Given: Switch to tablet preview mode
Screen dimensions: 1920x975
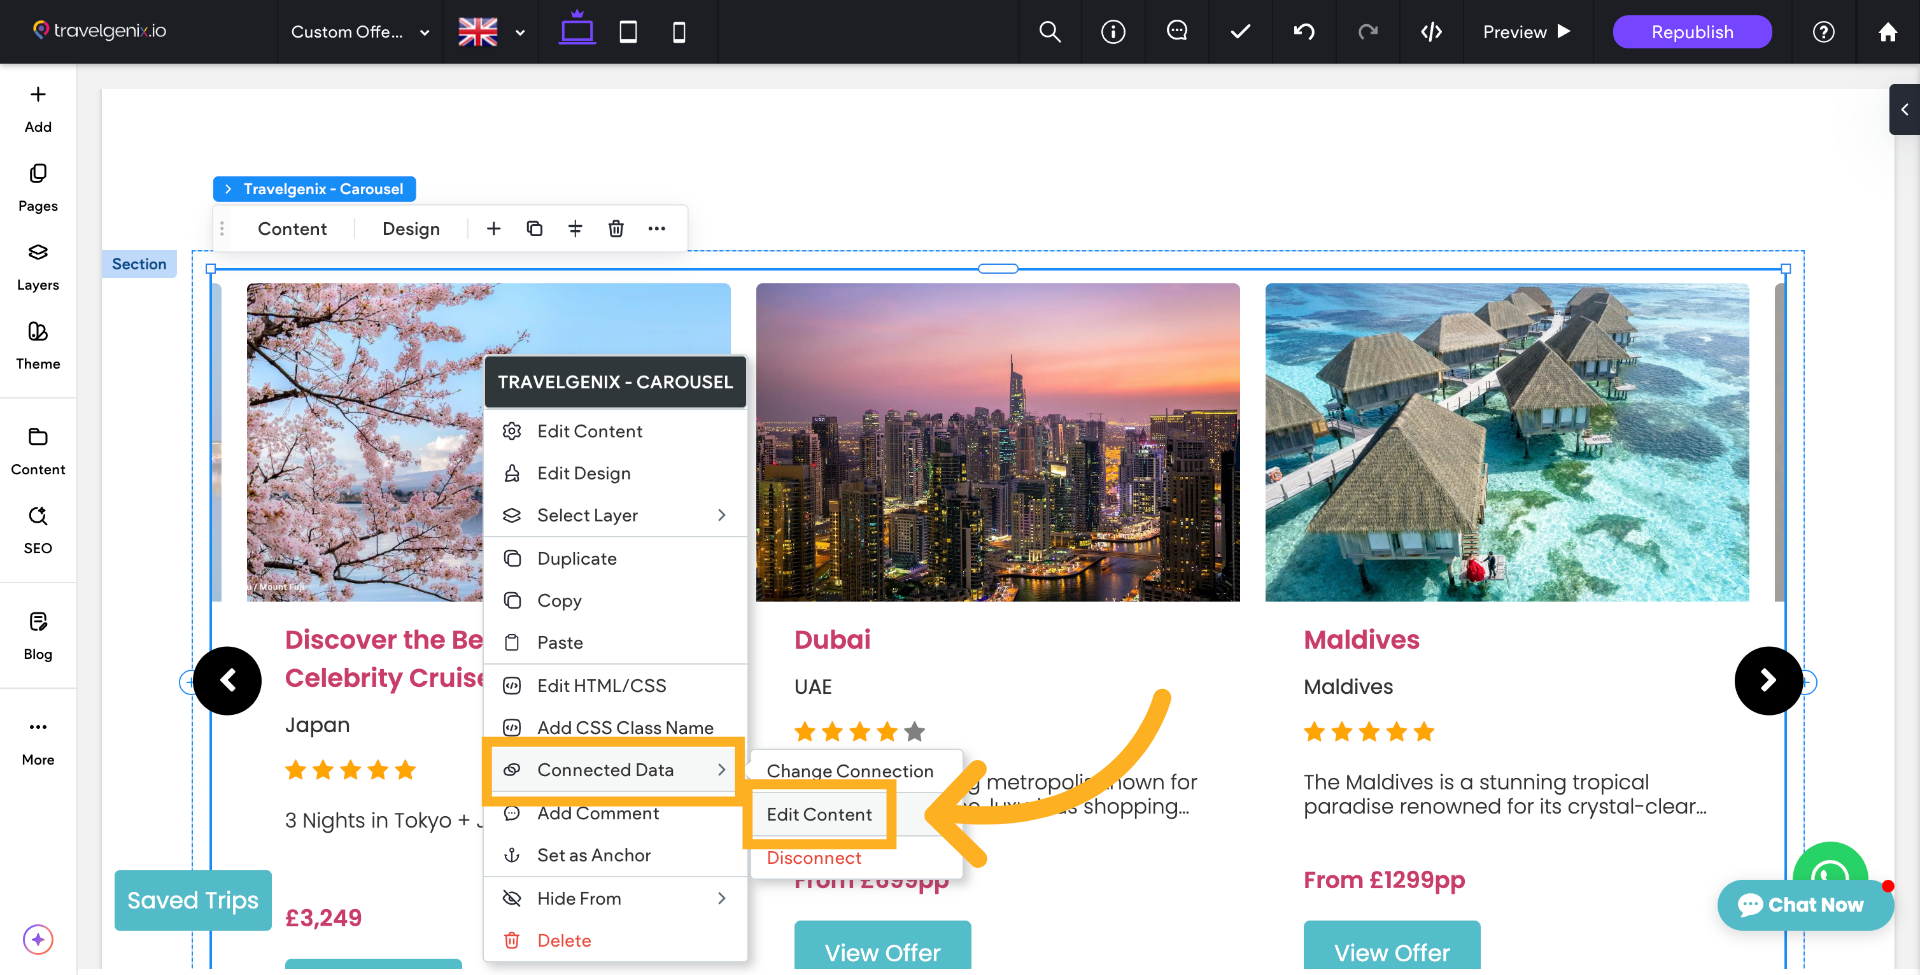Looking at the screenshot, I should pyautogui.click(x=628, y=31).
